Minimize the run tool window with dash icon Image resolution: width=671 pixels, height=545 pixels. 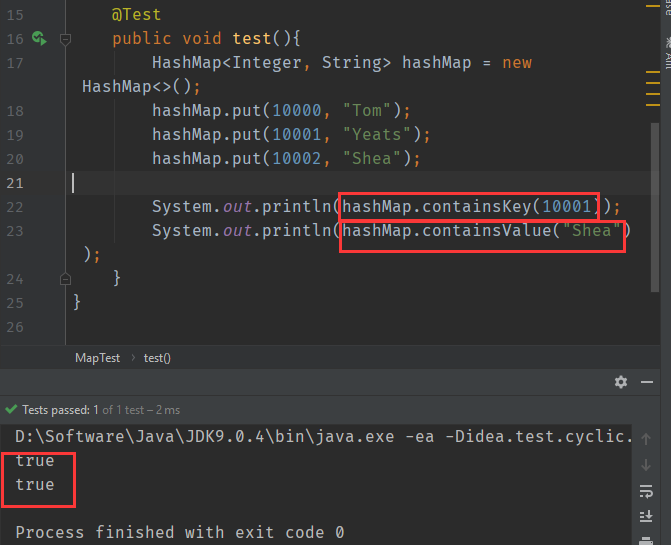(x=647, y=382)
